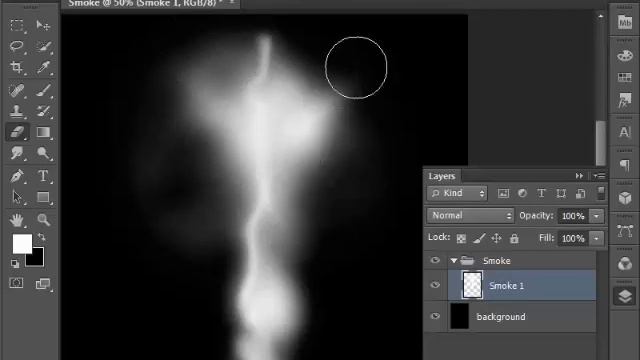Lock image pixels with brush icon
The width and height of the screenshot is (640, 360).
pos(479,238)
